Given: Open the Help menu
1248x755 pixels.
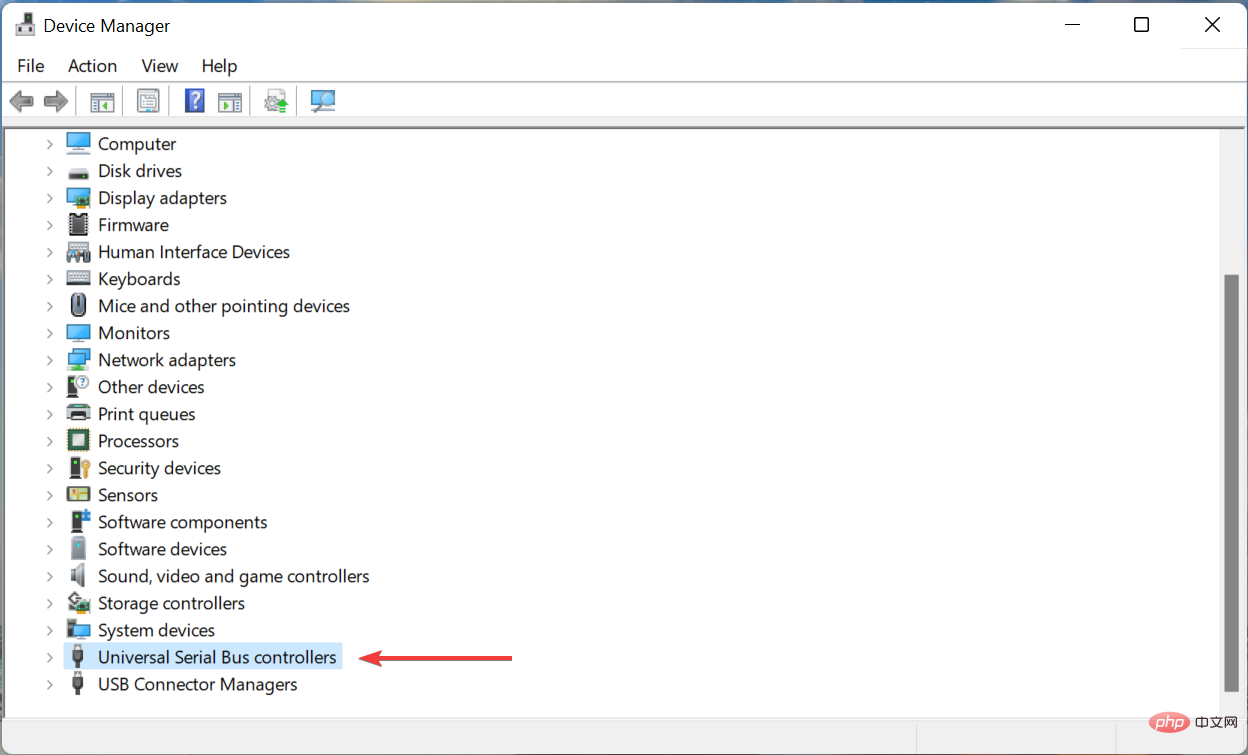Looking at the screenshot, I should click(x=219, y=66).
